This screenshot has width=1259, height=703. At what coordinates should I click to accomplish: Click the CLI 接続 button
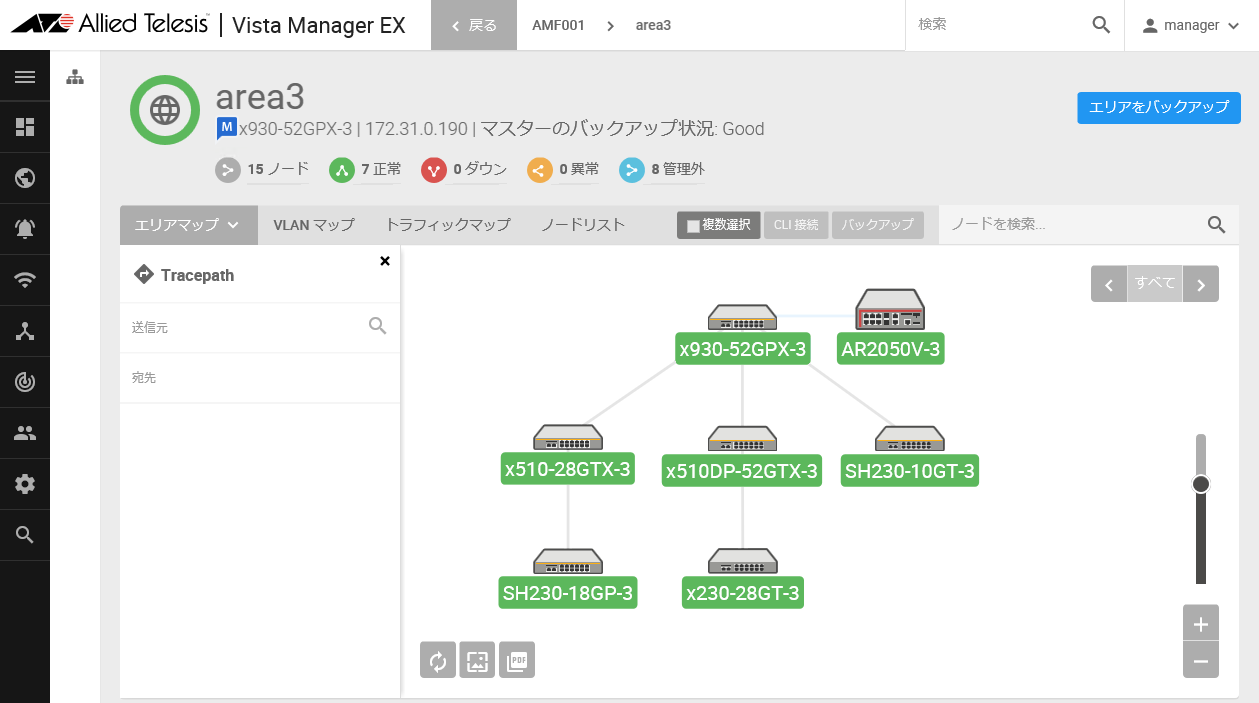tap(796, 225)
